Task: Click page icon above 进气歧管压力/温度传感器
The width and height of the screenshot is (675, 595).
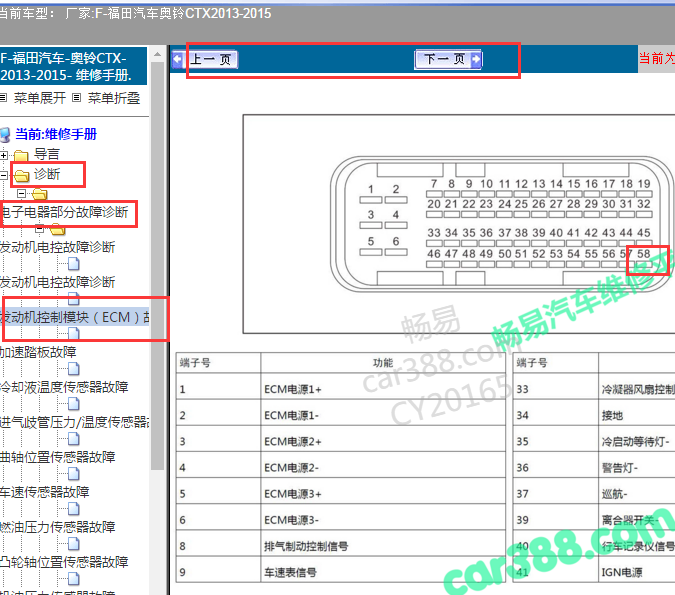Action: click(74, 403)
